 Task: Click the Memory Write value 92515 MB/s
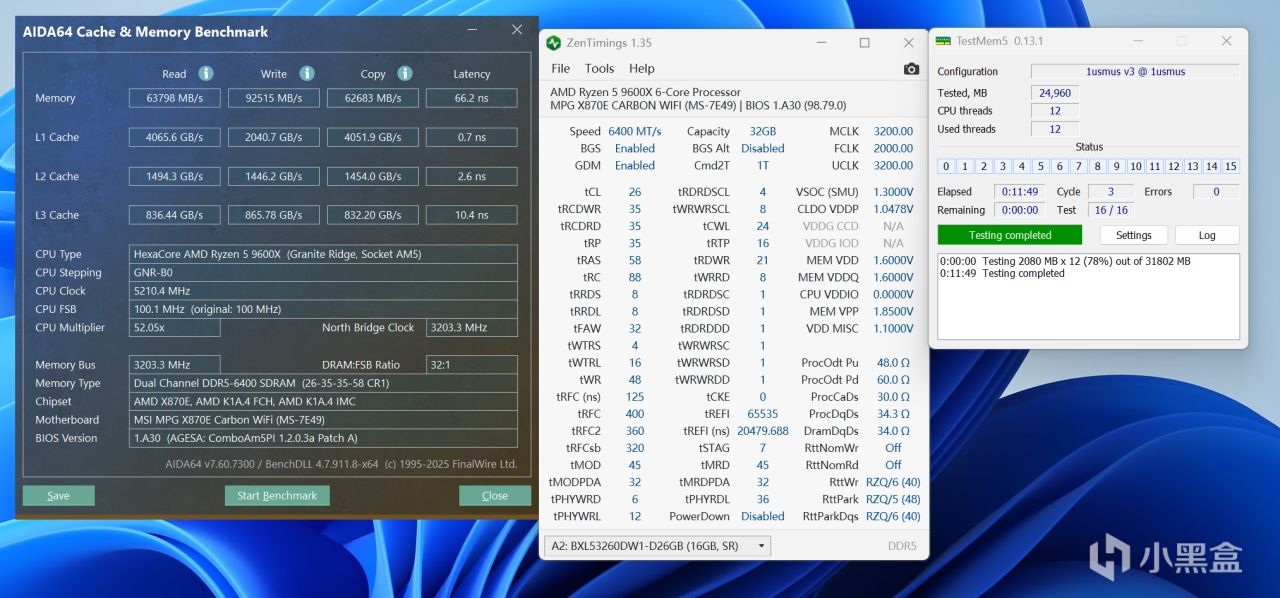pyautogui.click(x=273, y=98)
